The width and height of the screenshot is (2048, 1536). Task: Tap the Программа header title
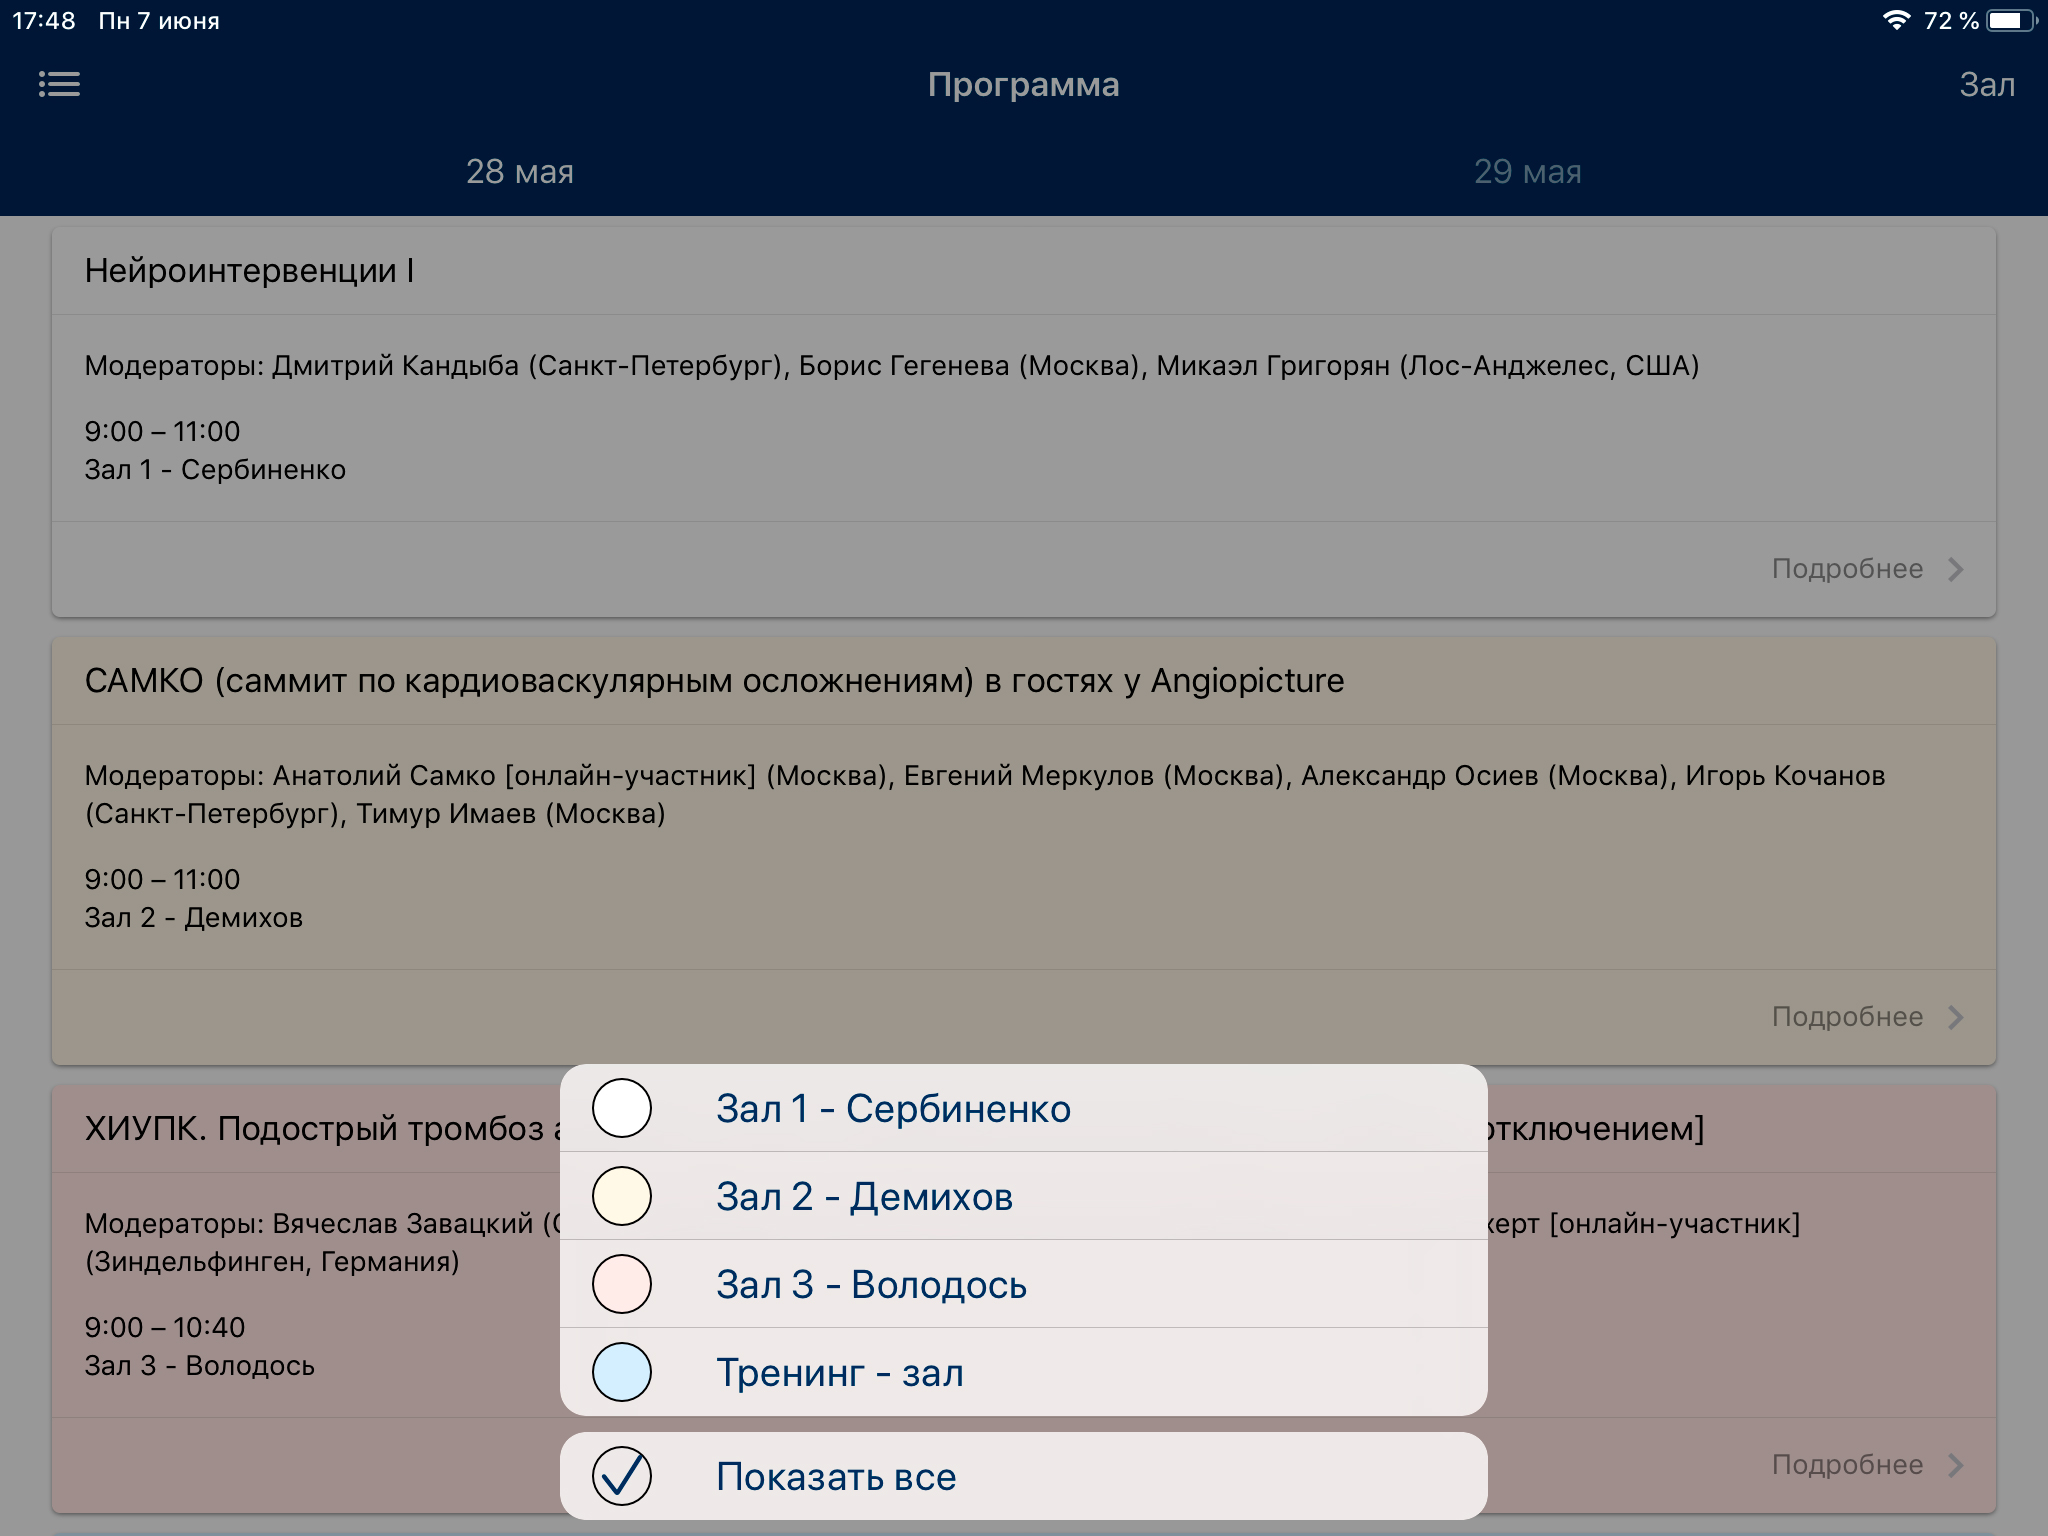(1023, 85)
